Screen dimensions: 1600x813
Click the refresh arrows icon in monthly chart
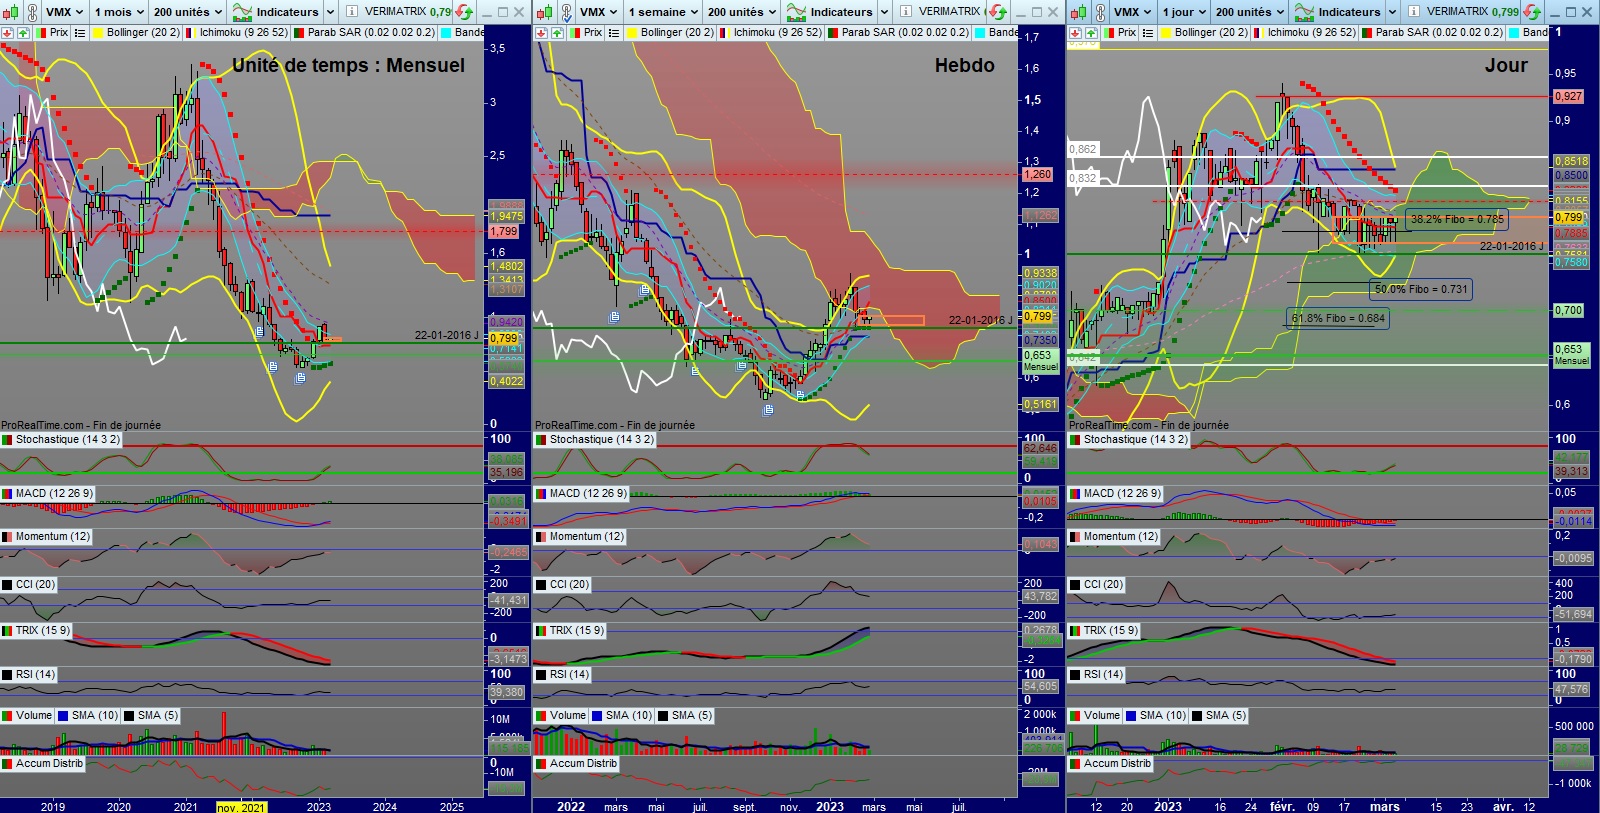464,12
